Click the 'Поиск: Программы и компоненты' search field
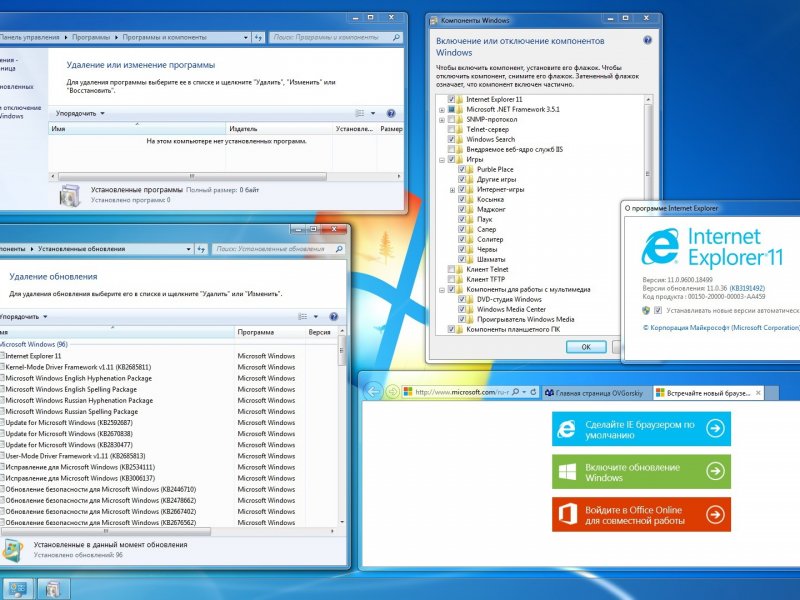The width and height of the screenshot is (800, 600). tap(336, 37)
